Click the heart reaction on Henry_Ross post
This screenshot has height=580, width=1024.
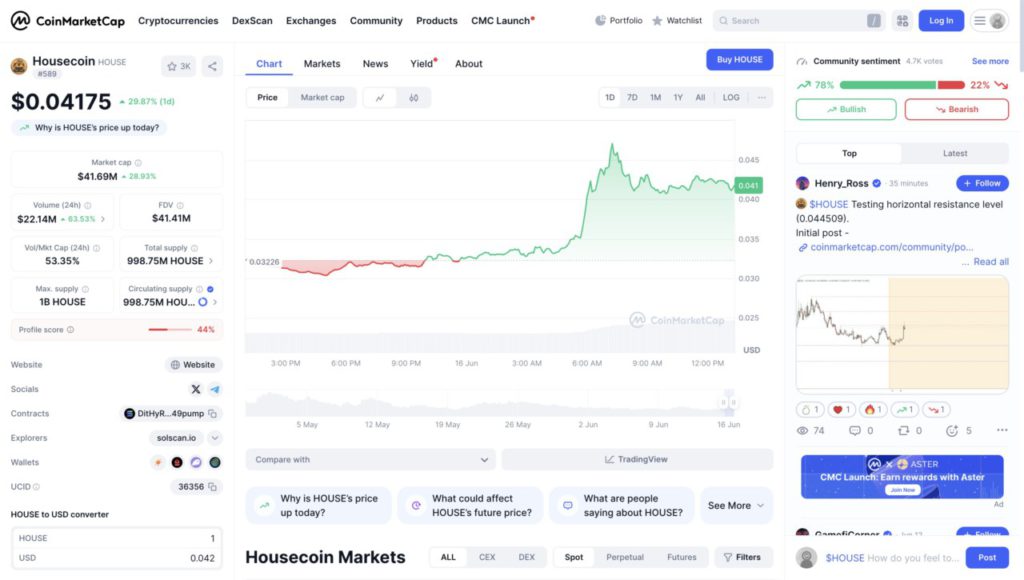pos(842,410)
